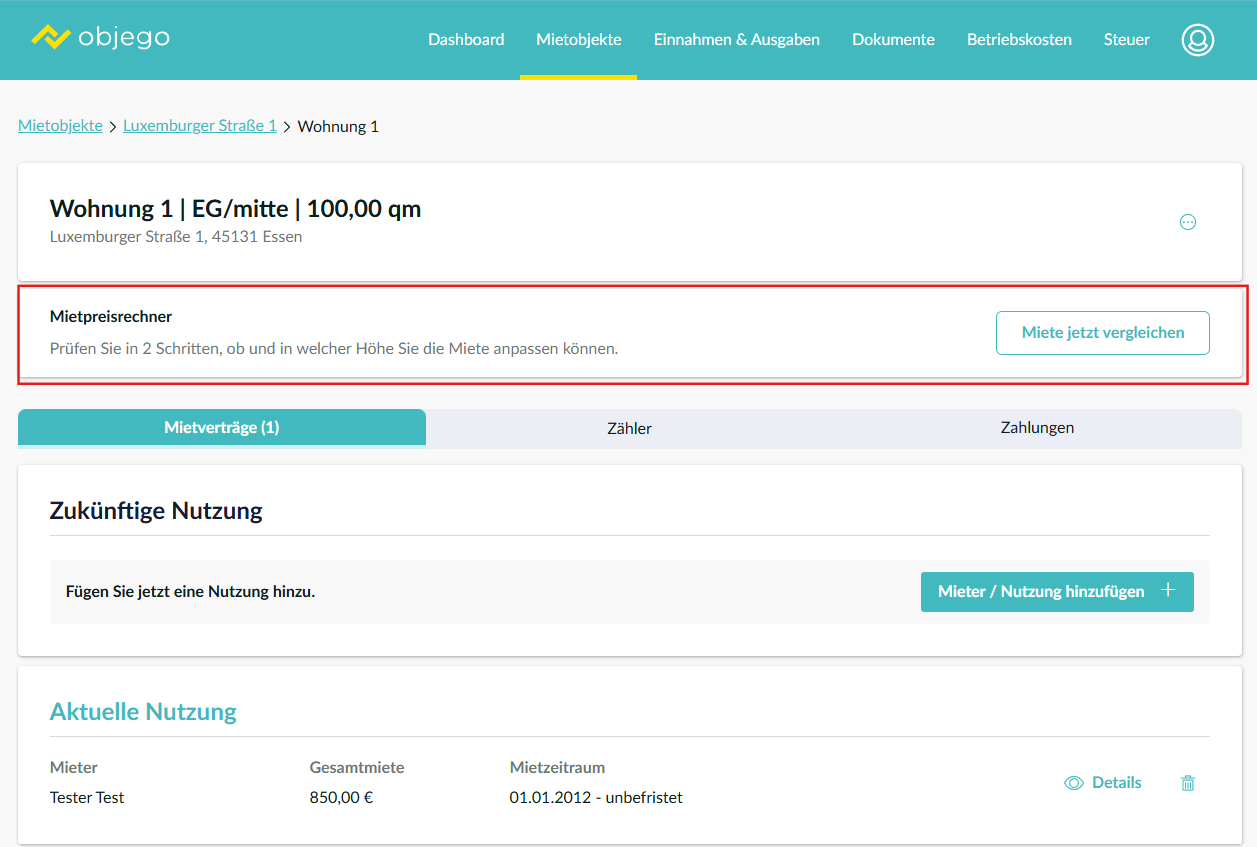Click Wohnung 1 in the breadcrumb trail
Viewport: 1257px width, 847px height.
point(338,127)
